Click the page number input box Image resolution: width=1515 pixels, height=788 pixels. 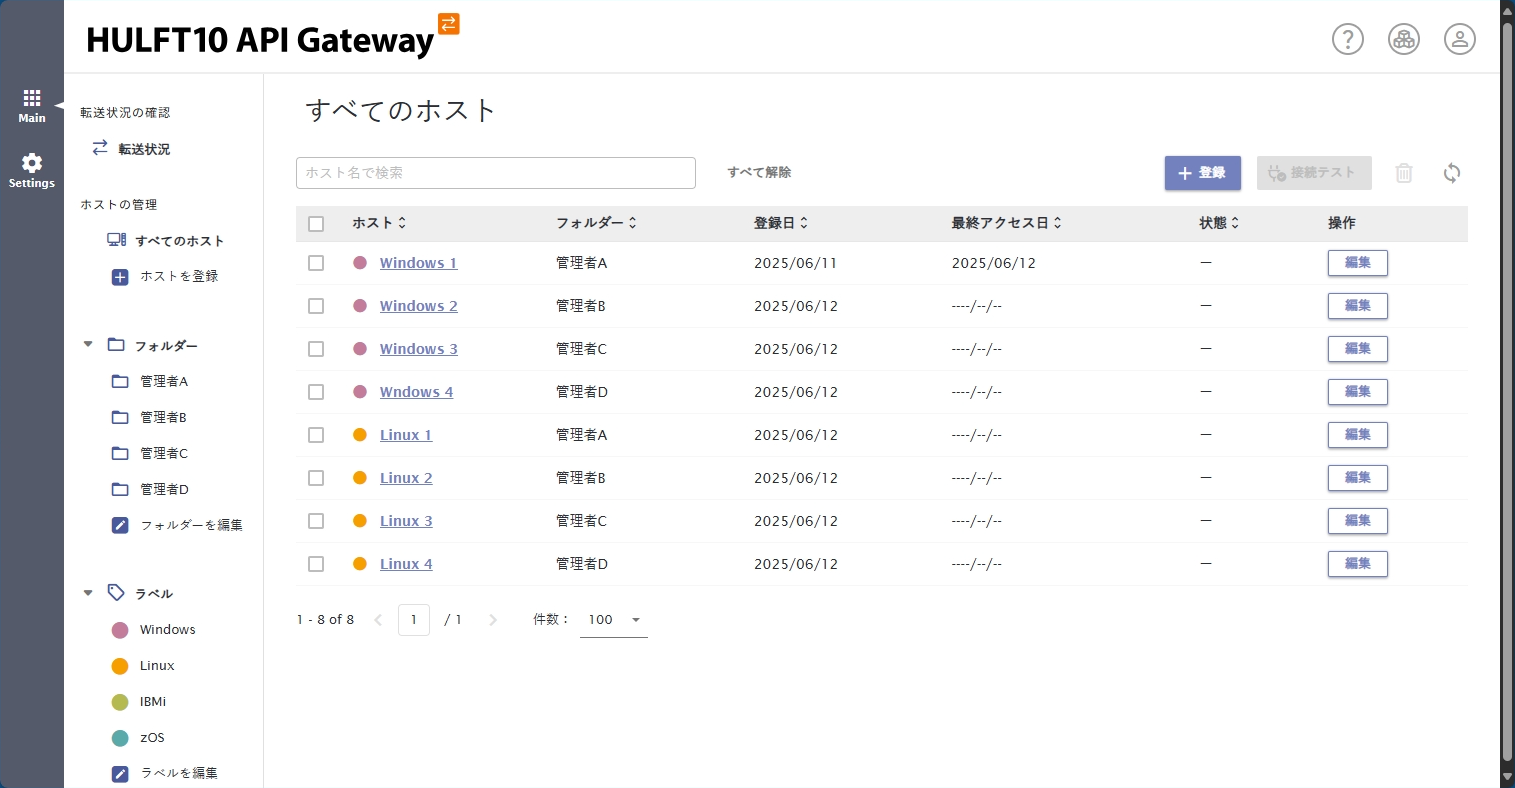(x=414, y=620)
